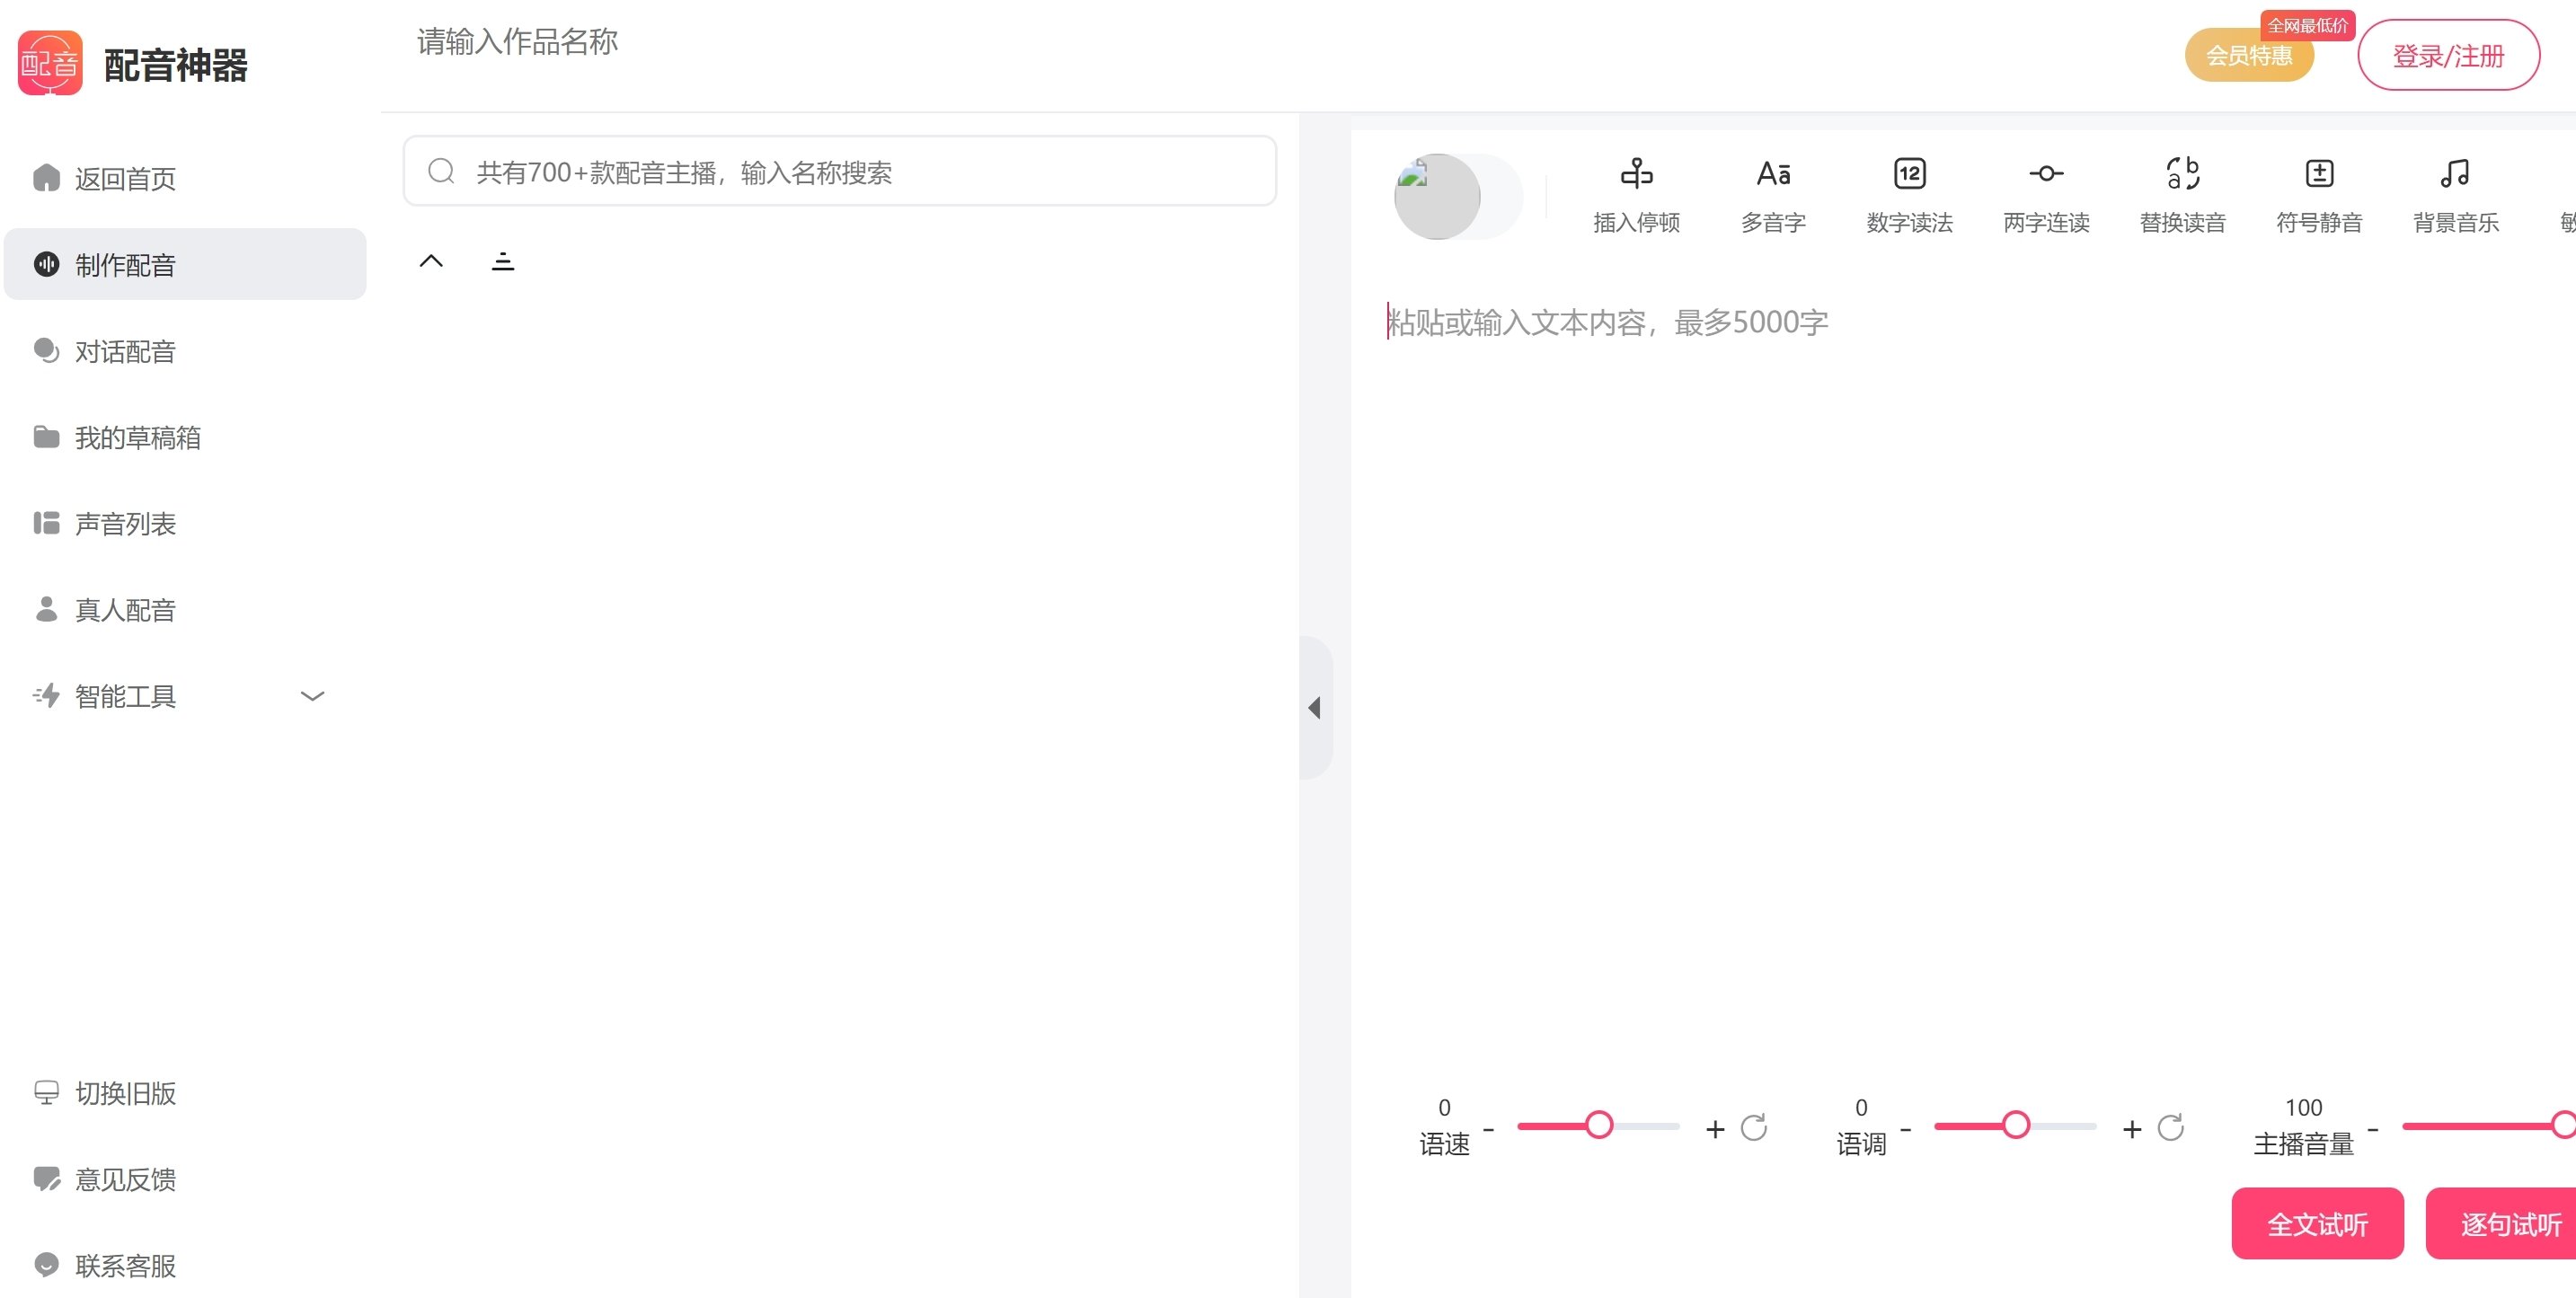The height and width of the screenshot is (1298, 2576).
Task: Open 声音列表 from the sidebar
Action: pyautogui.click(x=124, y=523)
